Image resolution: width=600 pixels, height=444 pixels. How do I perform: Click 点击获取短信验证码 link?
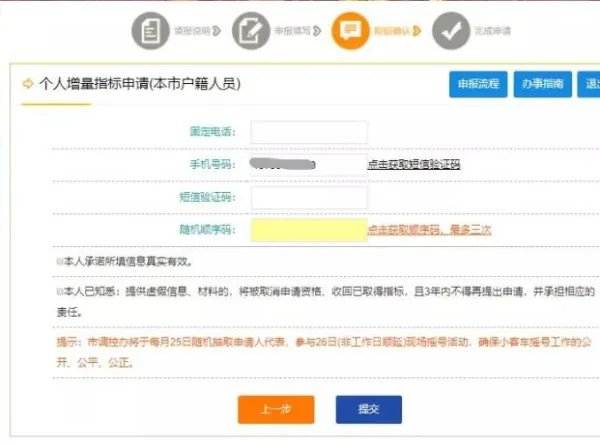coord(414,164)
